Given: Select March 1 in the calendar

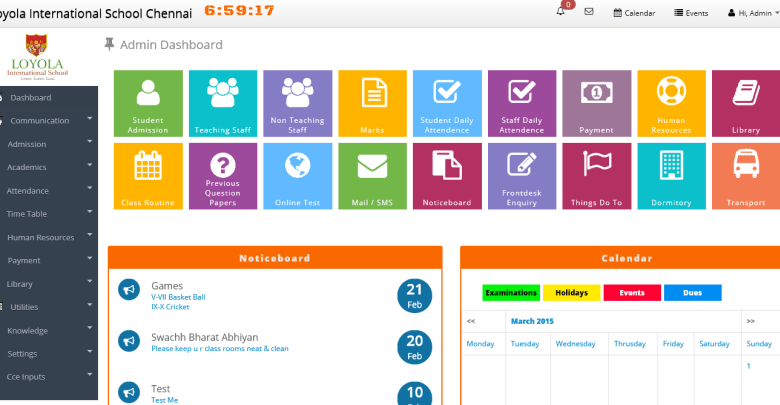Looking at the screenshot, I should [748, 366].
